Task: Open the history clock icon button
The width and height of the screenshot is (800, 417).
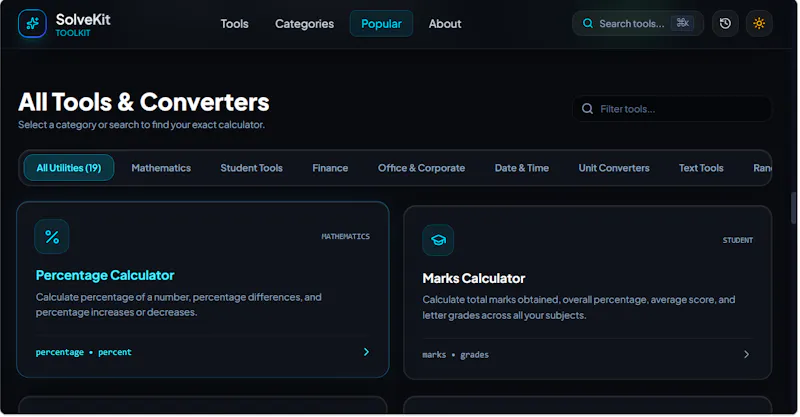Action: click(725, 23)
